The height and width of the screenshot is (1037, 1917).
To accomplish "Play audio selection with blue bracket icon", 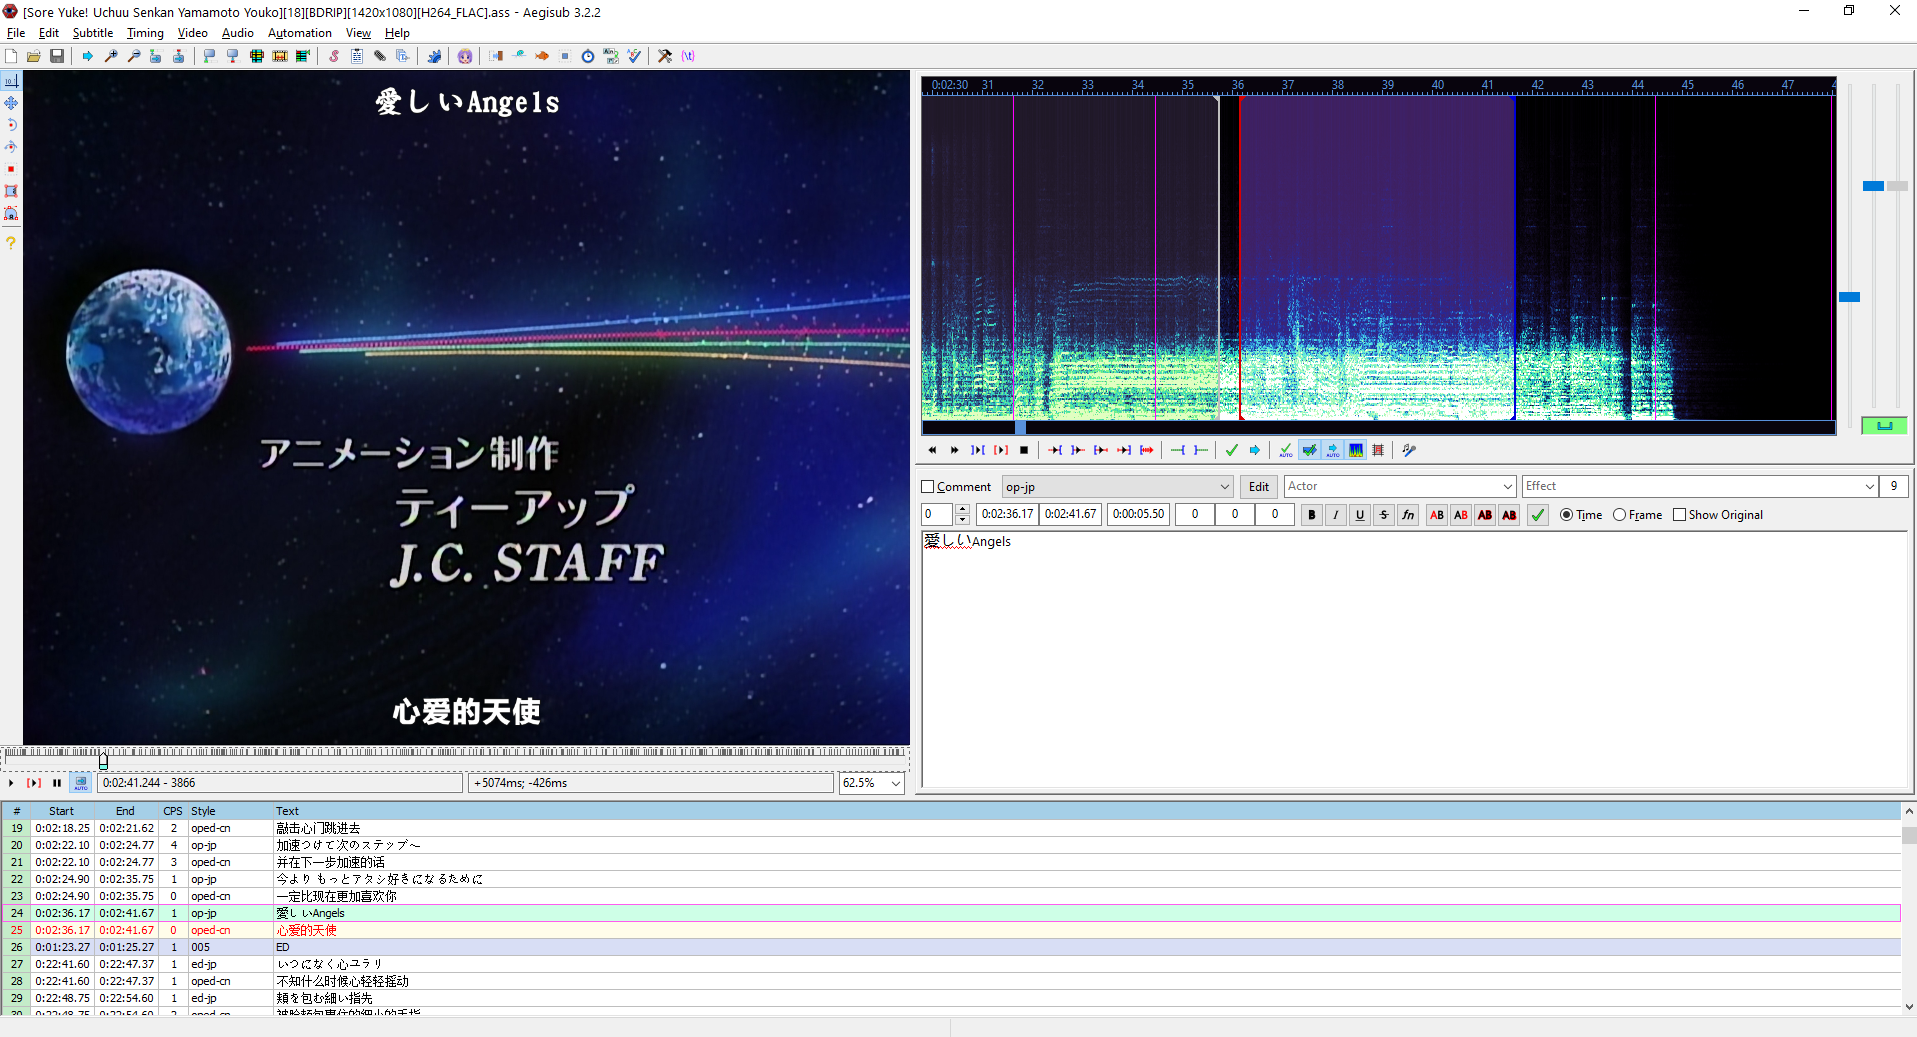I will pyautogui.click(x=978, y=450).
